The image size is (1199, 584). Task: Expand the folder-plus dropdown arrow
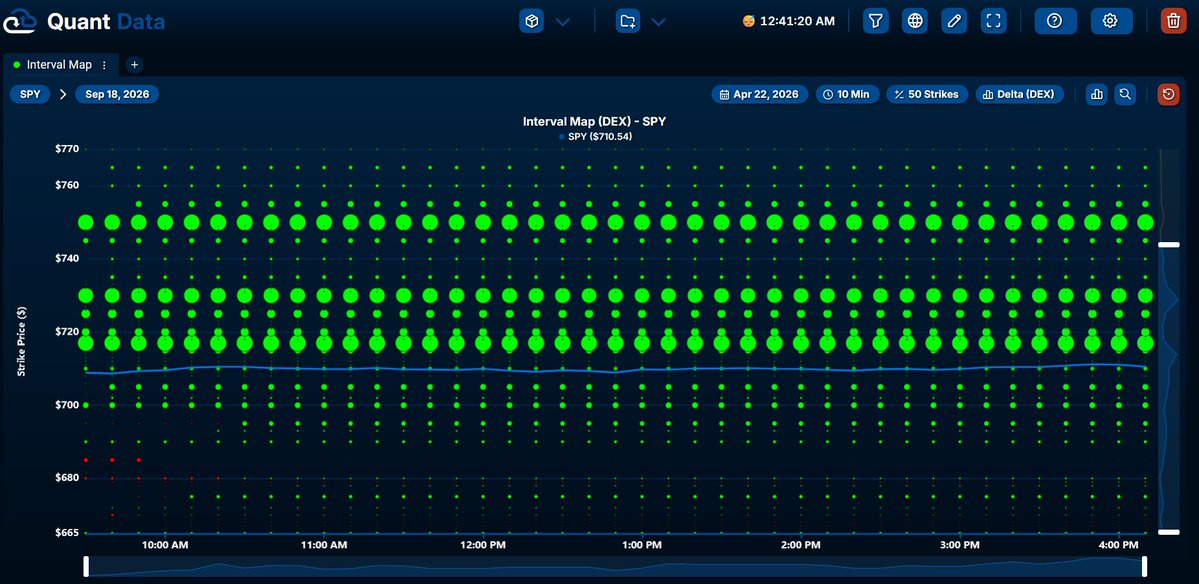(658, 21)
